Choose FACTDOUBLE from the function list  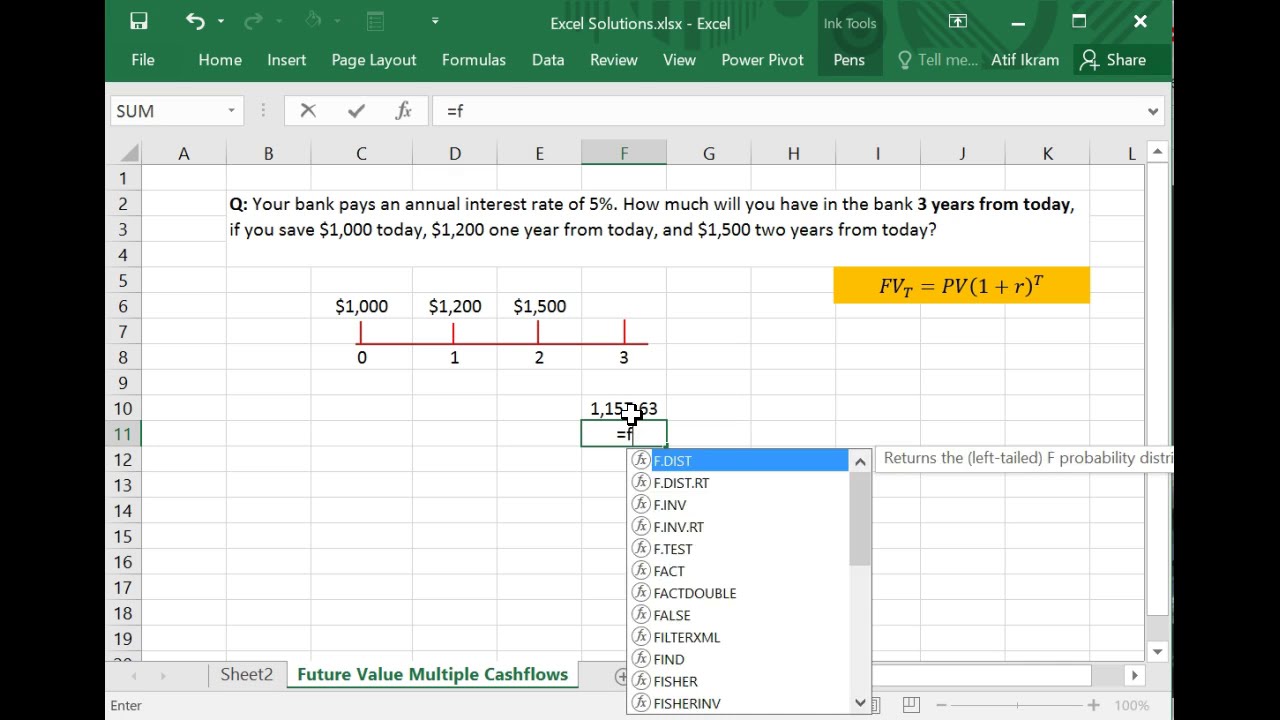click(x=739, y=593)
